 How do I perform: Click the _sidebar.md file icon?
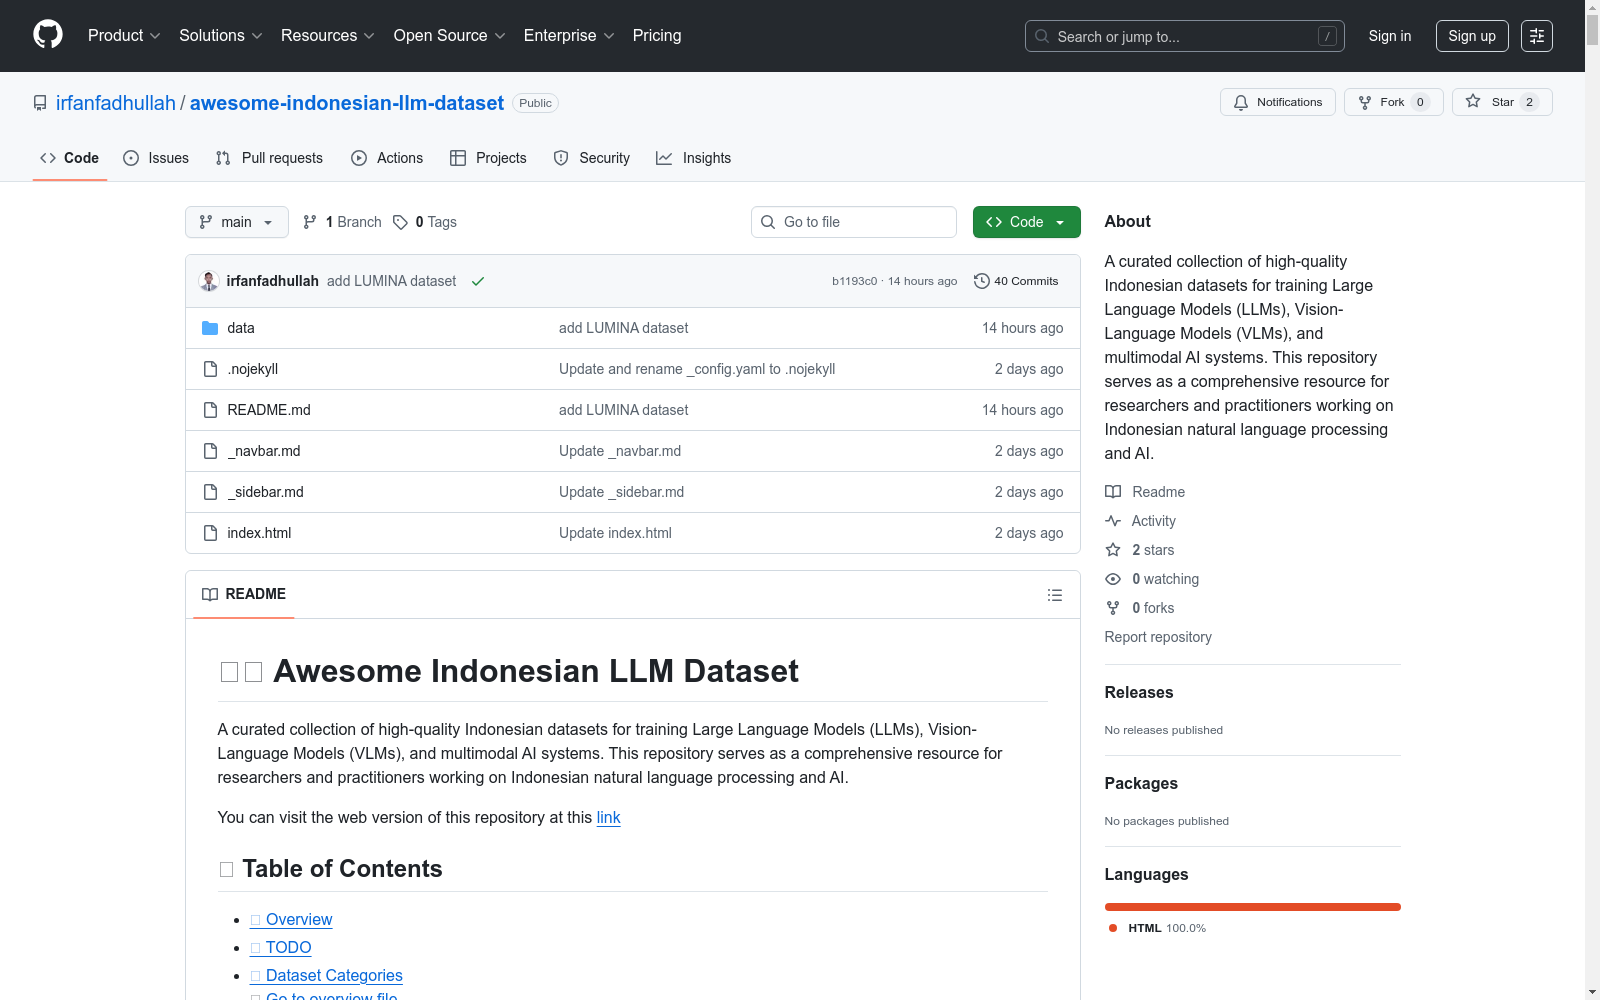(210, 492)
